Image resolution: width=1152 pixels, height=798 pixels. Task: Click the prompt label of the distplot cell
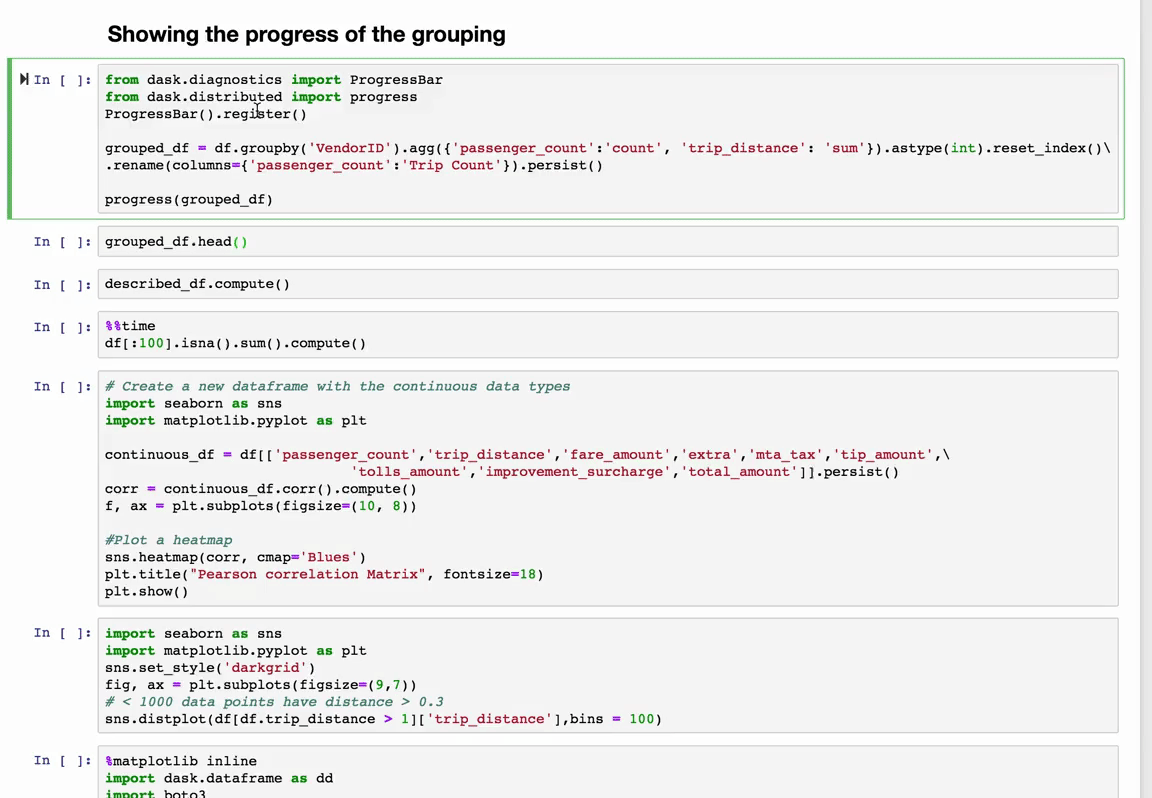(62, 633)
